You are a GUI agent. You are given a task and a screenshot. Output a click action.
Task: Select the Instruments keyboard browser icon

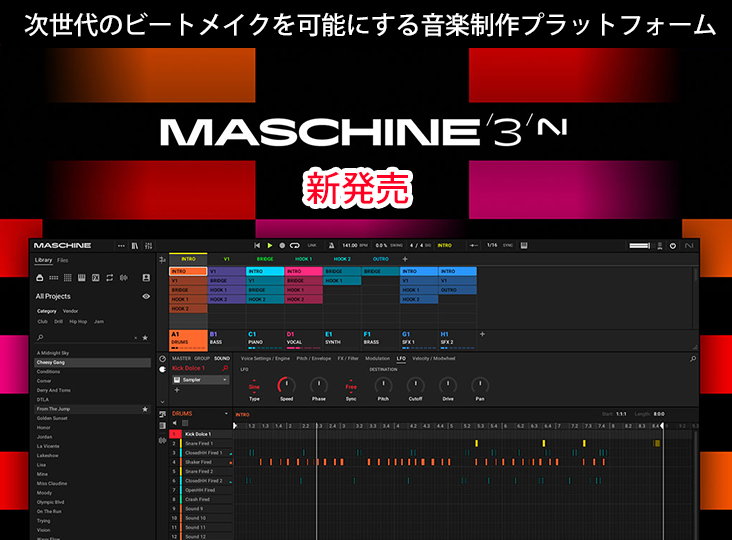pos(82,278)
